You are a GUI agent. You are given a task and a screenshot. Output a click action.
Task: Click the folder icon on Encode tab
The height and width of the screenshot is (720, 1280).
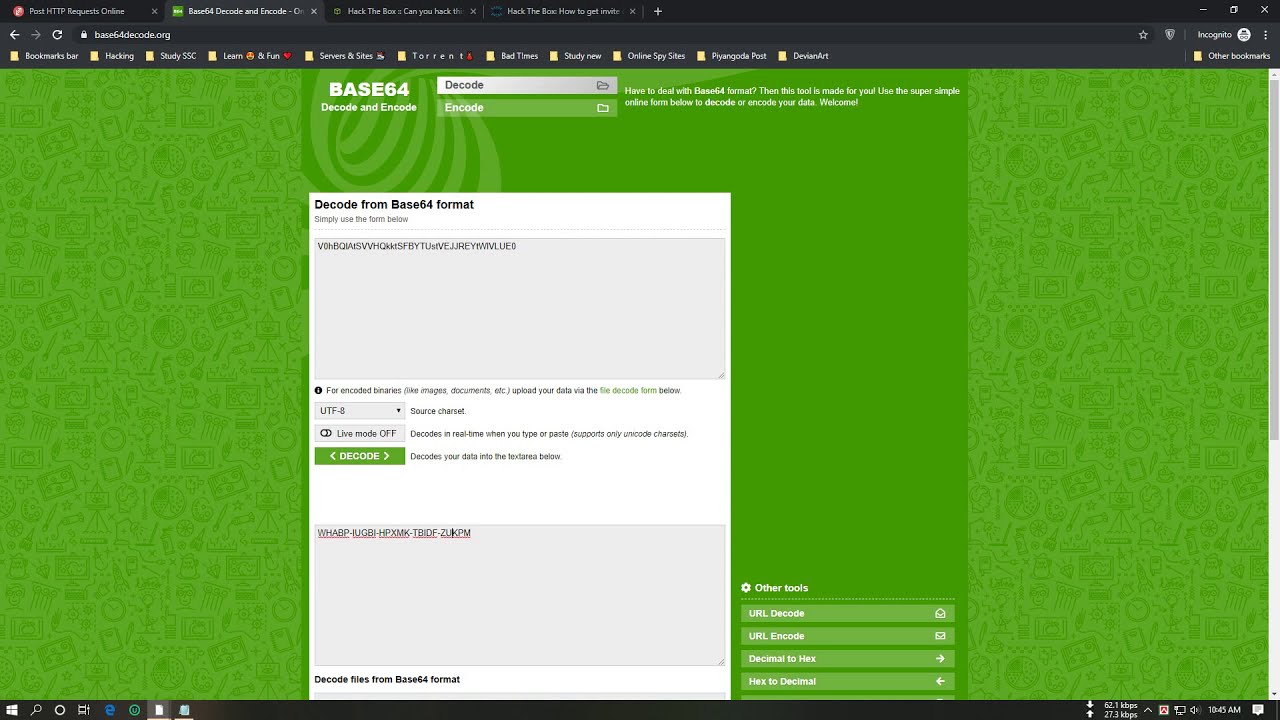tap(602, 108)
